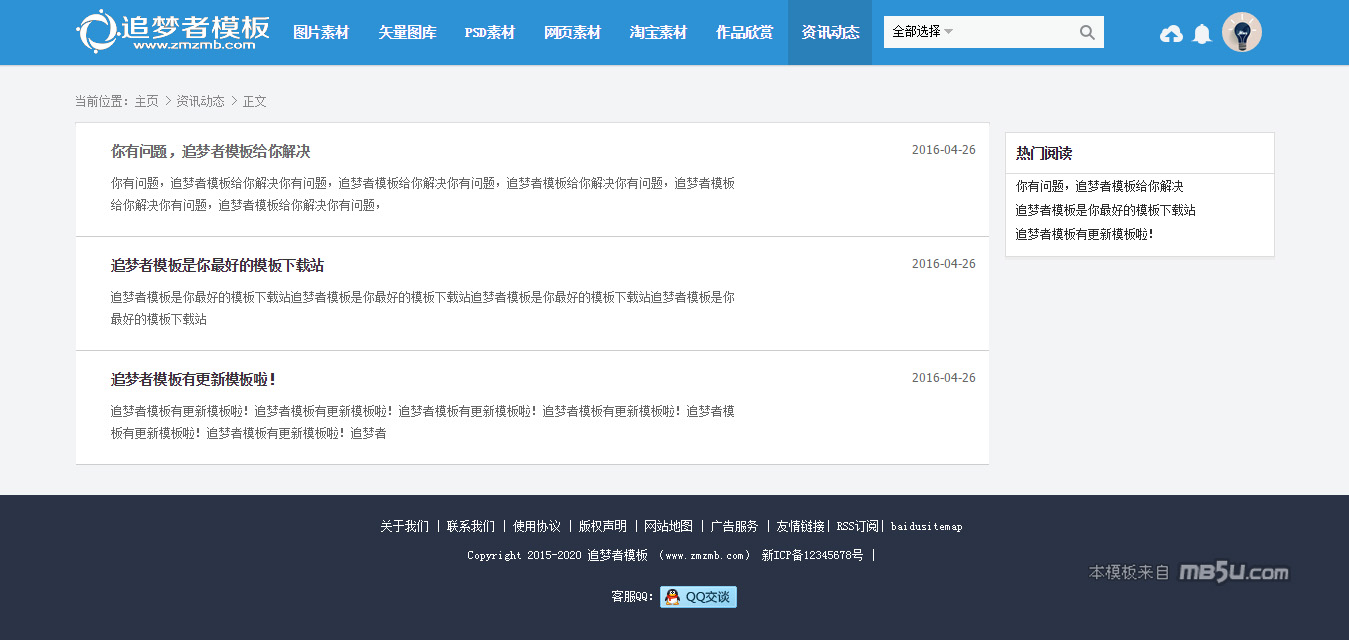This screenshot has width=1349, height=640.
Task: Expand the 全部选择 search category dropdown
Action: tap(922, 32)
